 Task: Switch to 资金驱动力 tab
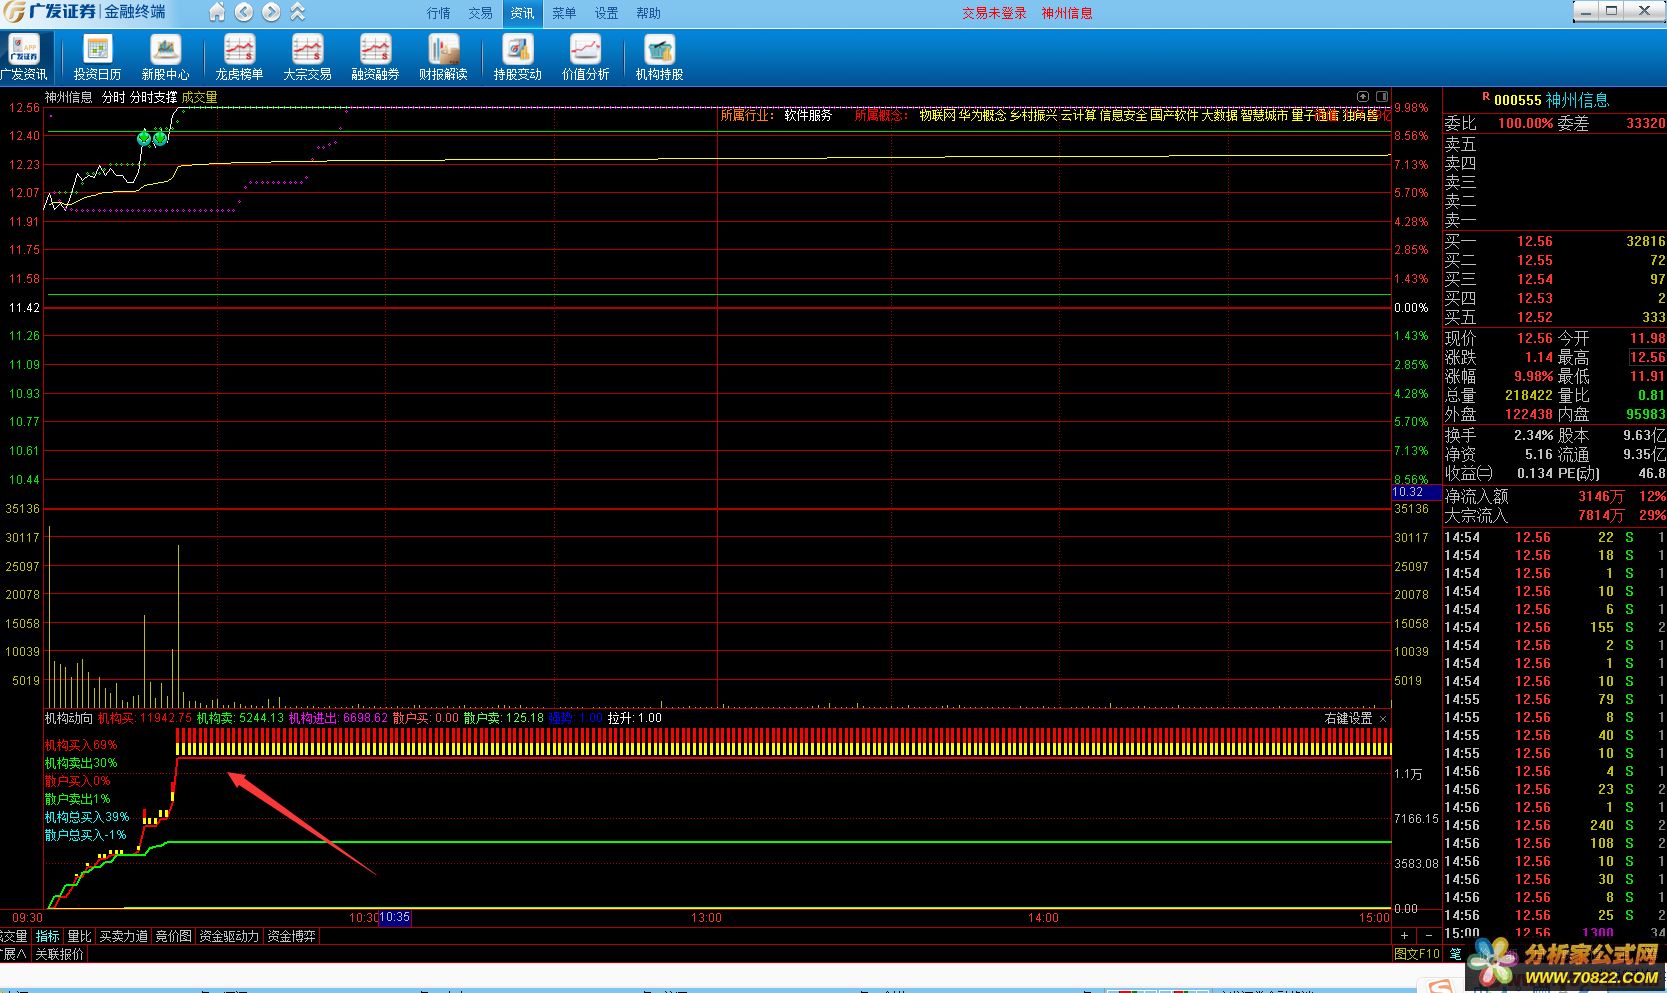coord(229,936)
